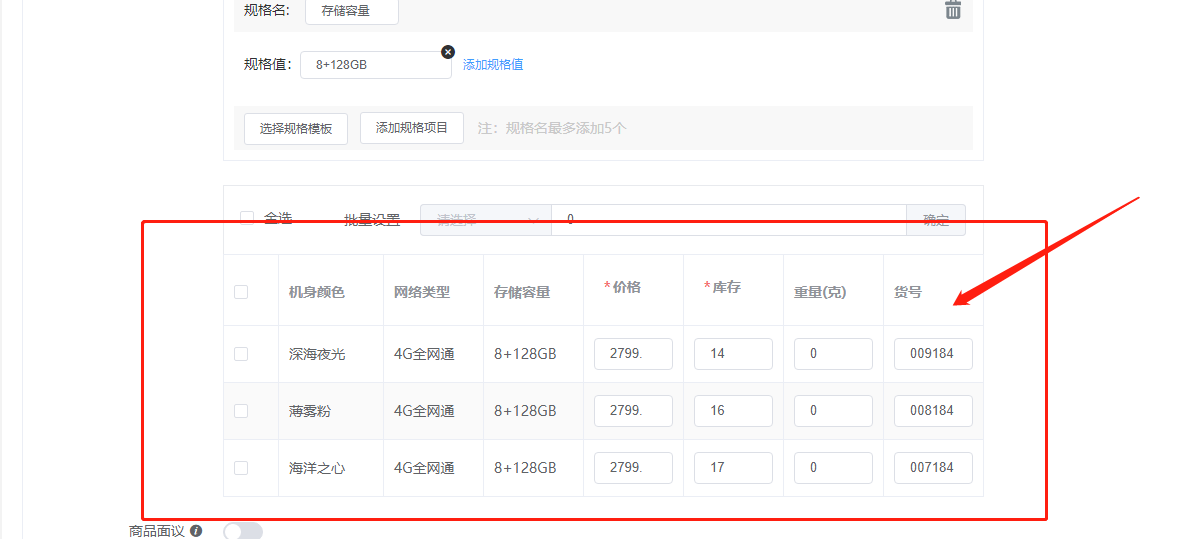Edit the price field for 深海夜光
The height and width of the screenshot is (539, 1188).
point(633,354)
